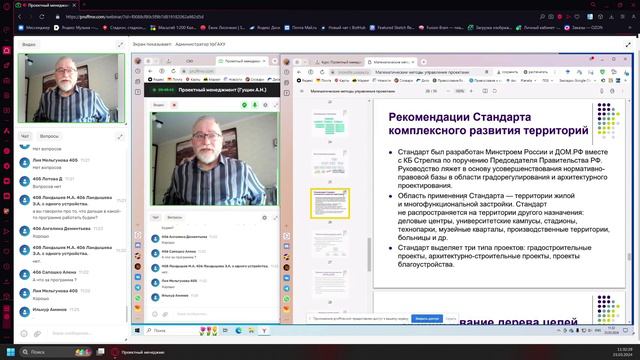This screenshot has width=640, height=360.
Task: Click the green microphone icon in shared screen
Action: tap(255, 105)
